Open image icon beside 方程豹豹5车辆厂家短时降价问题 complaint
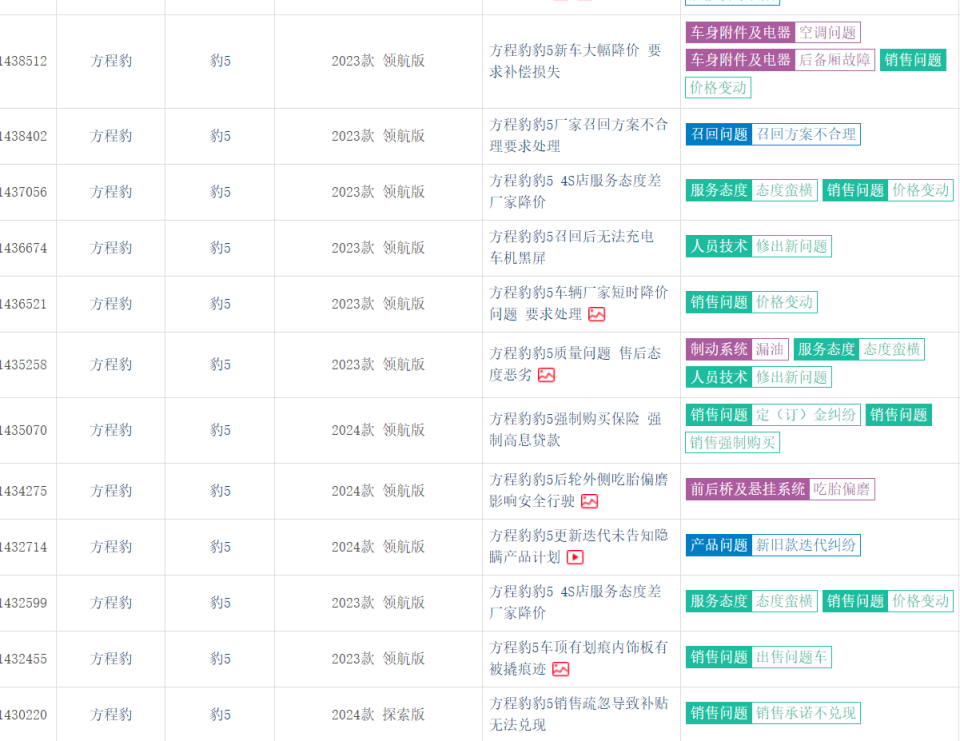The width and height of the screenshot is (960, 741). coord(596,314)
